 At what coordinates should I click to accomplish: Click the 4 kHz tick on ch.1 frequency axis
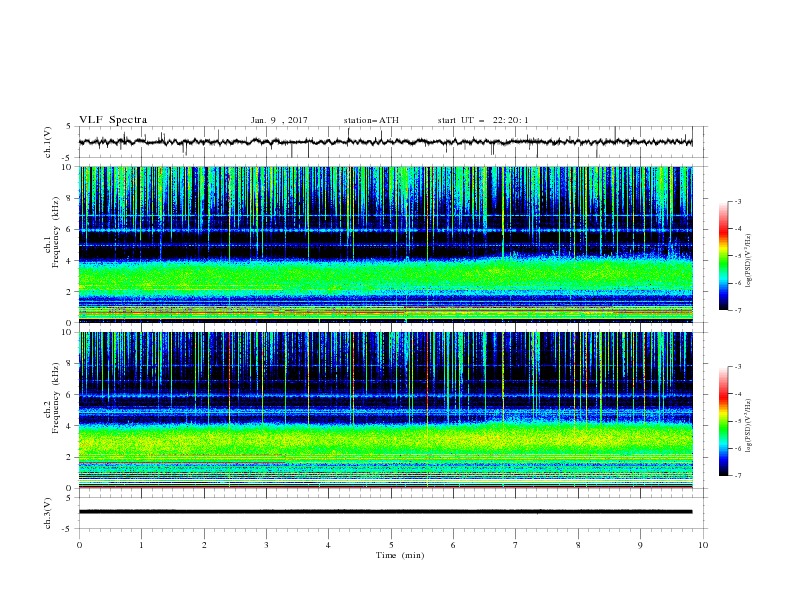pos(70,260)
